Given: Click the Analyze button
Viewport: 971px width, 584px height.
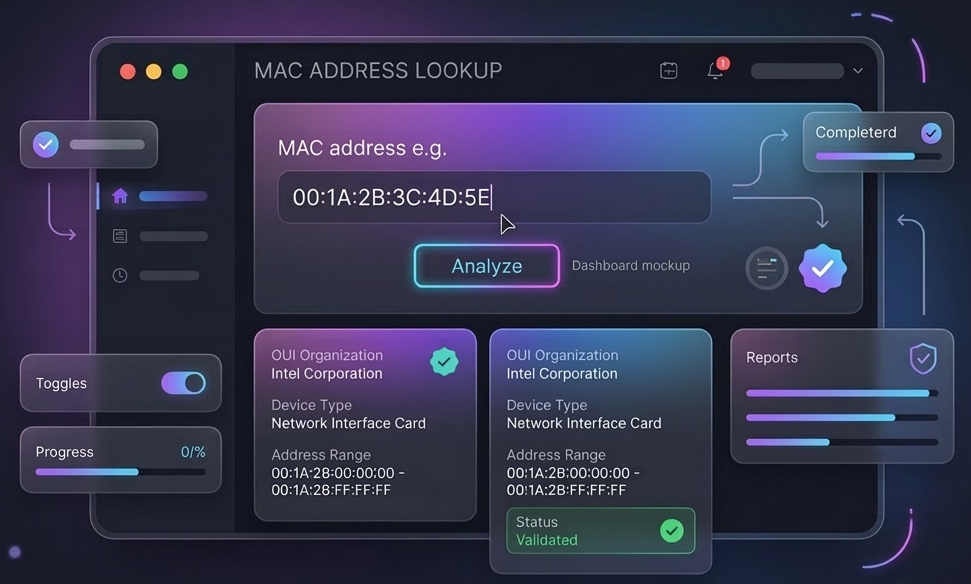Looking at the screenshot, I should point(487,266).
